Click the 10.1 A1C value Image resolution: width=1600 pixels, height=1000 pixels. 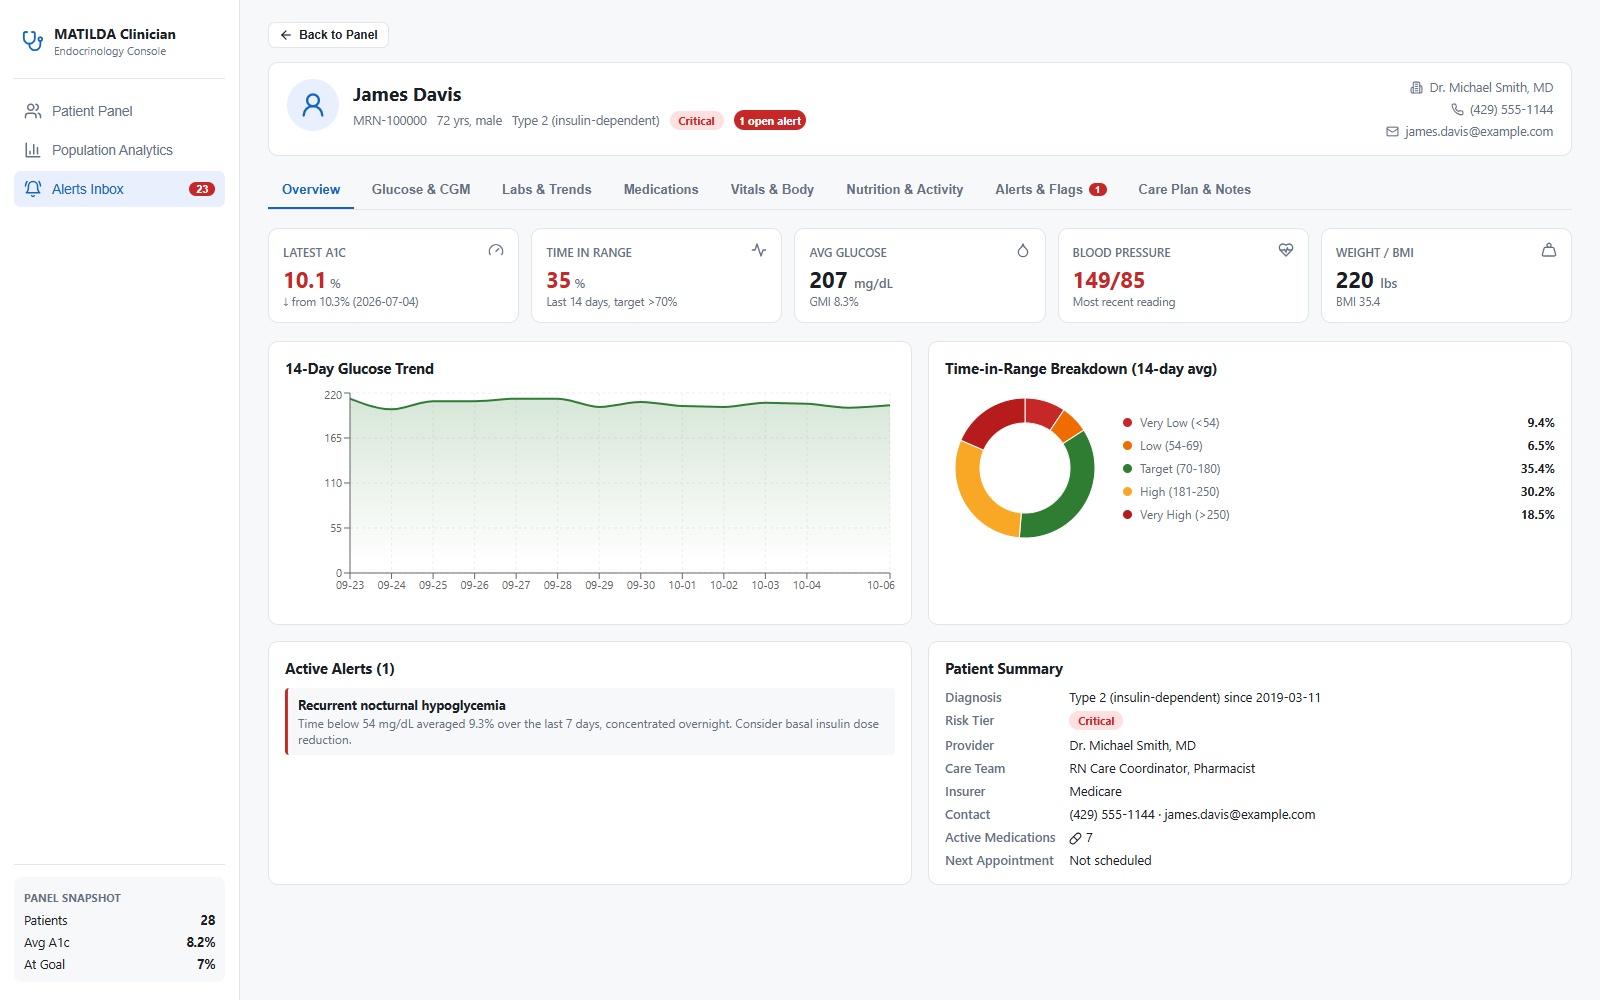(305, 280)
